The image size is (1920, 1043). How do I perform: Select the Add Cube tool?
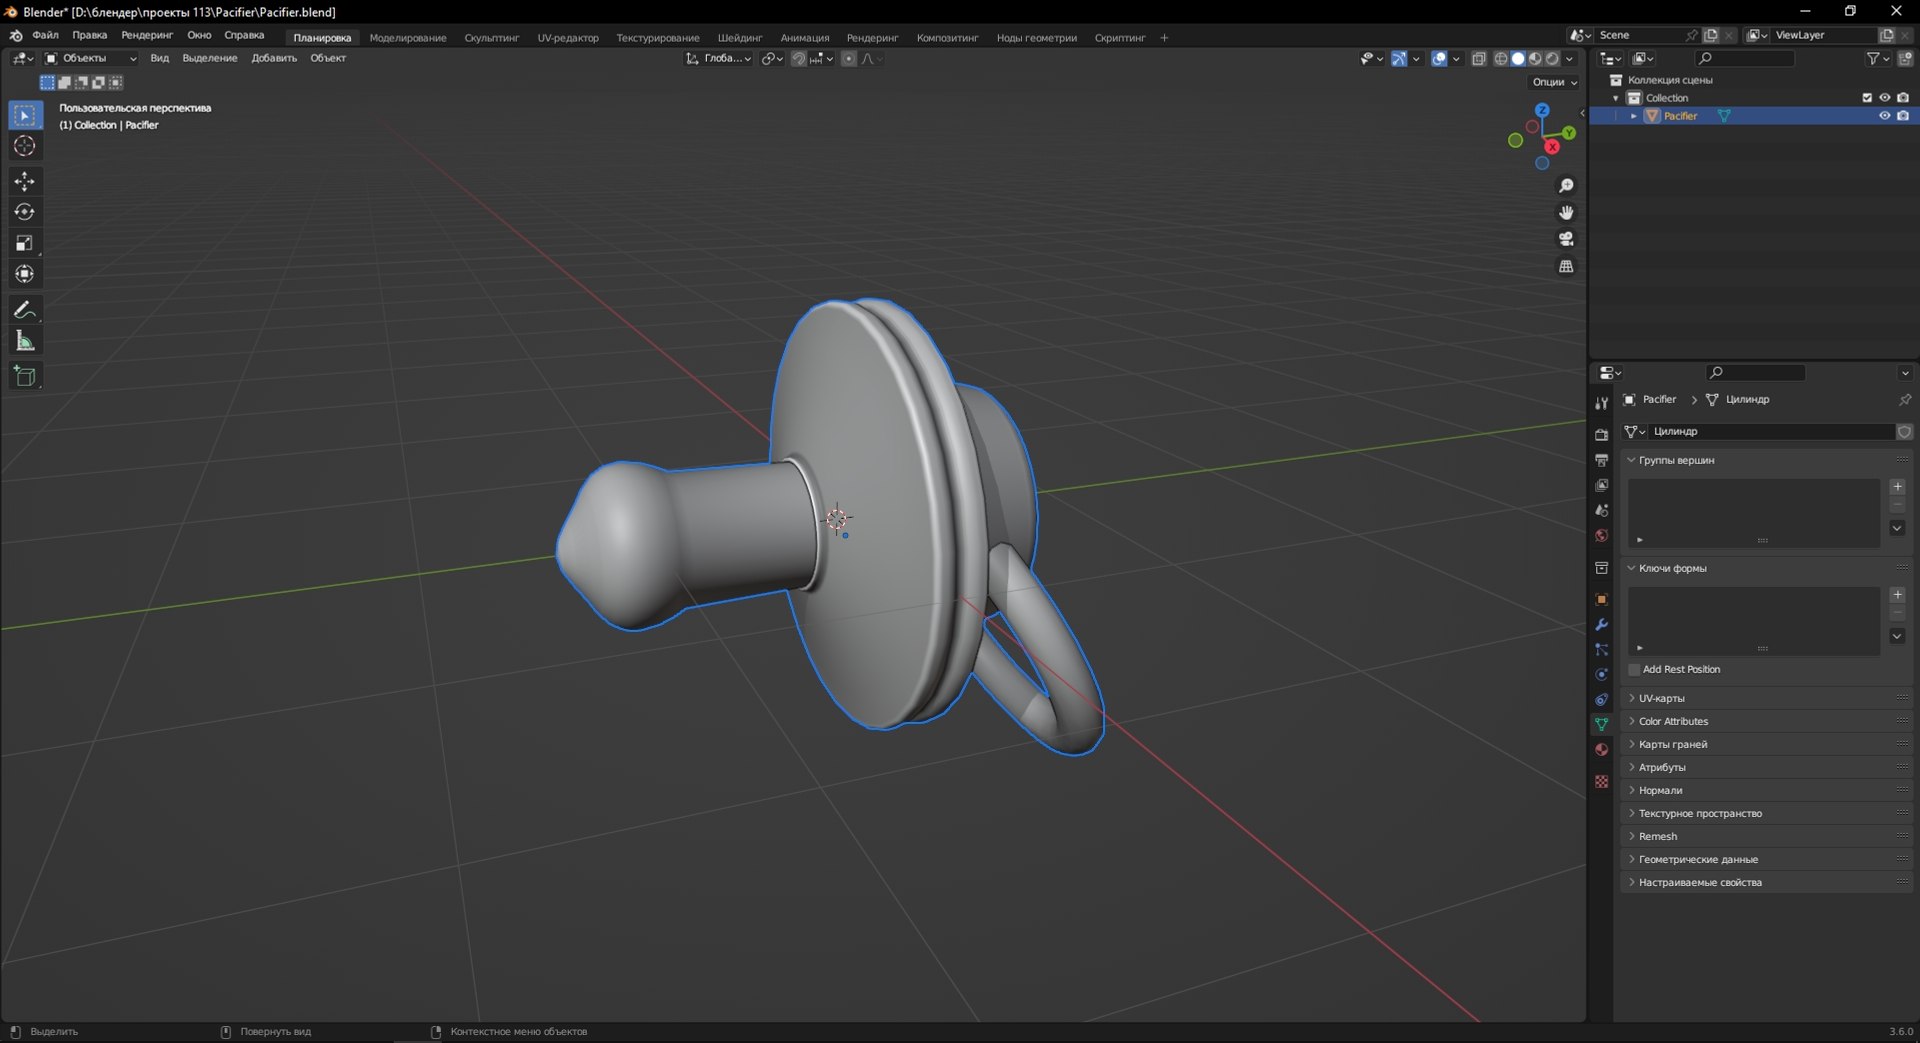25,376
